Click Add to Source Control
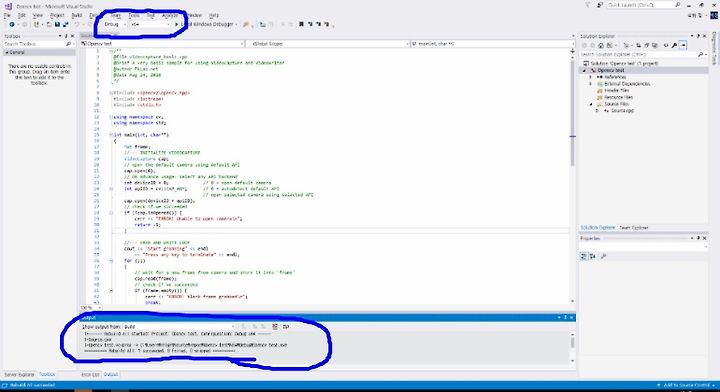This screenshot has width=720, height=392. (x=686, y=385)
